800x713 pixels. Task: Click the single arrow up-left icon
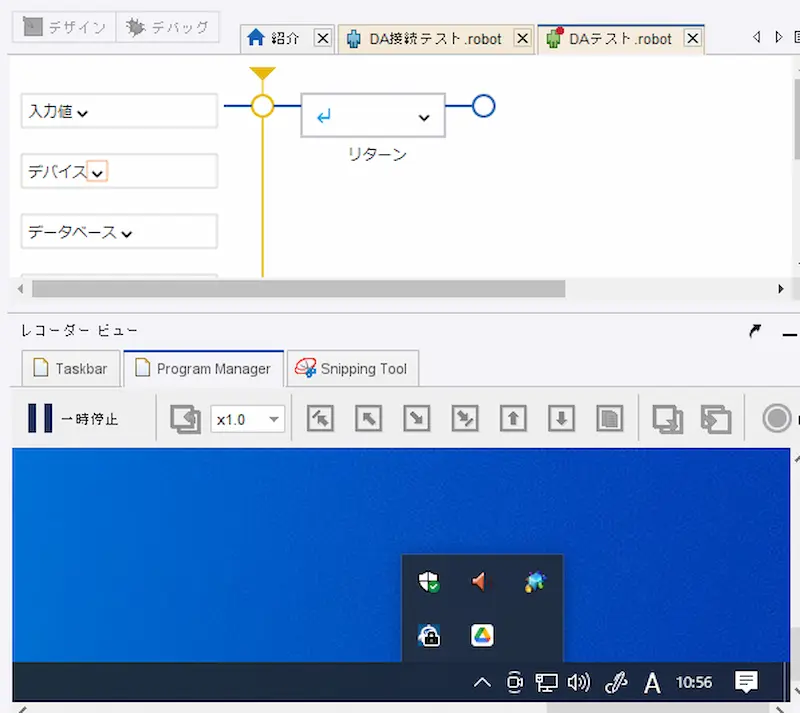click(x=368, y=419)
